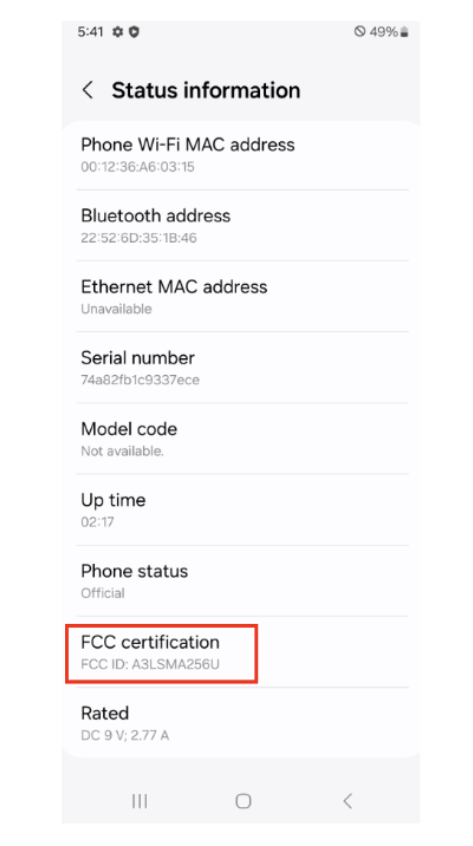Tap the Home navigation button
Image resolution: width=473 pixels, height=846 pixels.
243,801
